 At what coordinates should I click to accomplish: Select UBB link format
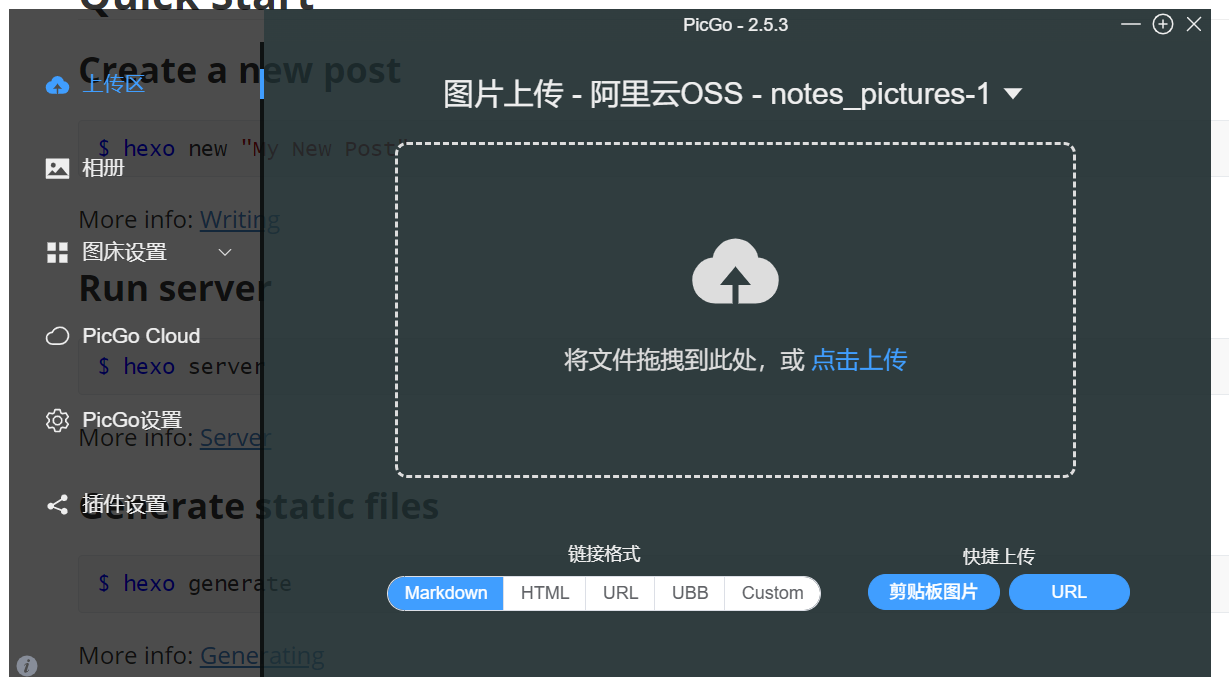tap(690, 593)
